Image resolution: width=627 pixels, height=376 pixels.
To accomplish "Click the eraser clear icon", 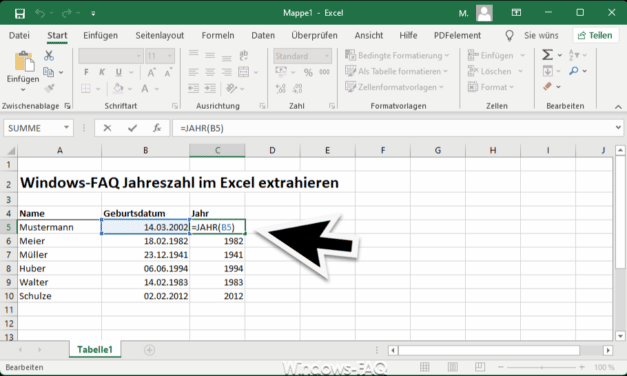I will coord(547,86).
